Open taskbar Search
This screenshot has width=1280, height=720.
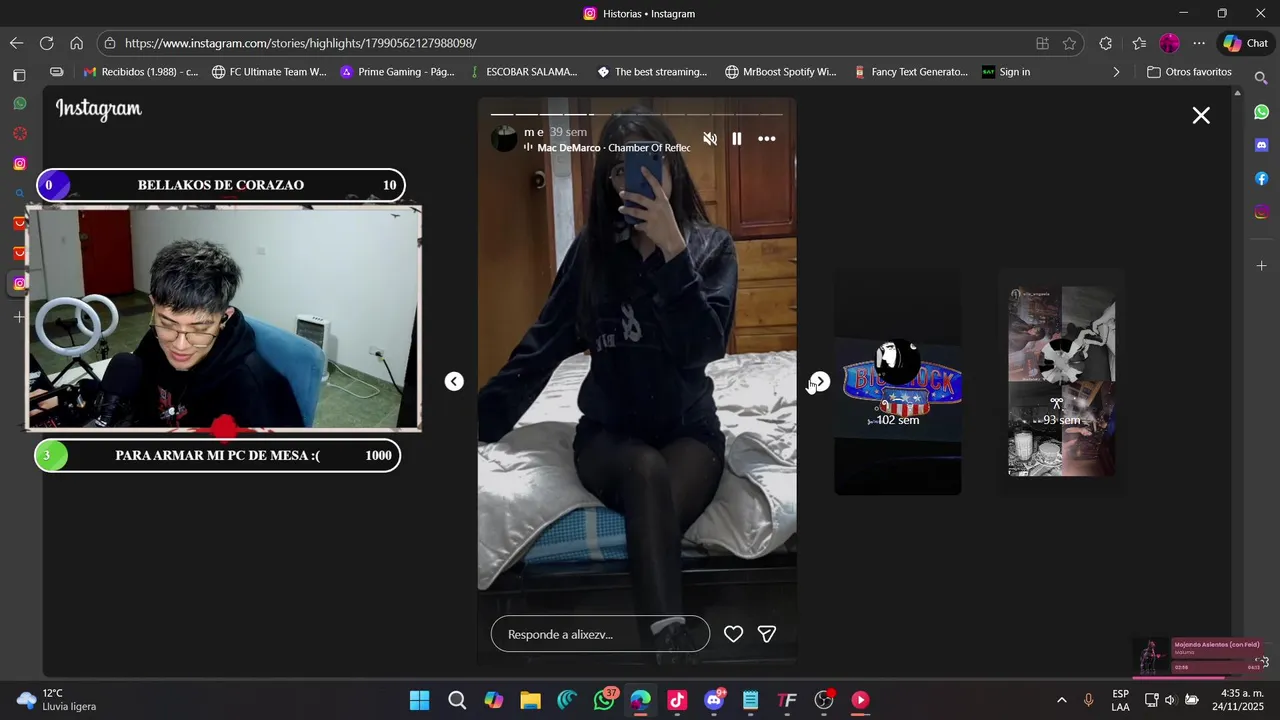coord(457,700)
